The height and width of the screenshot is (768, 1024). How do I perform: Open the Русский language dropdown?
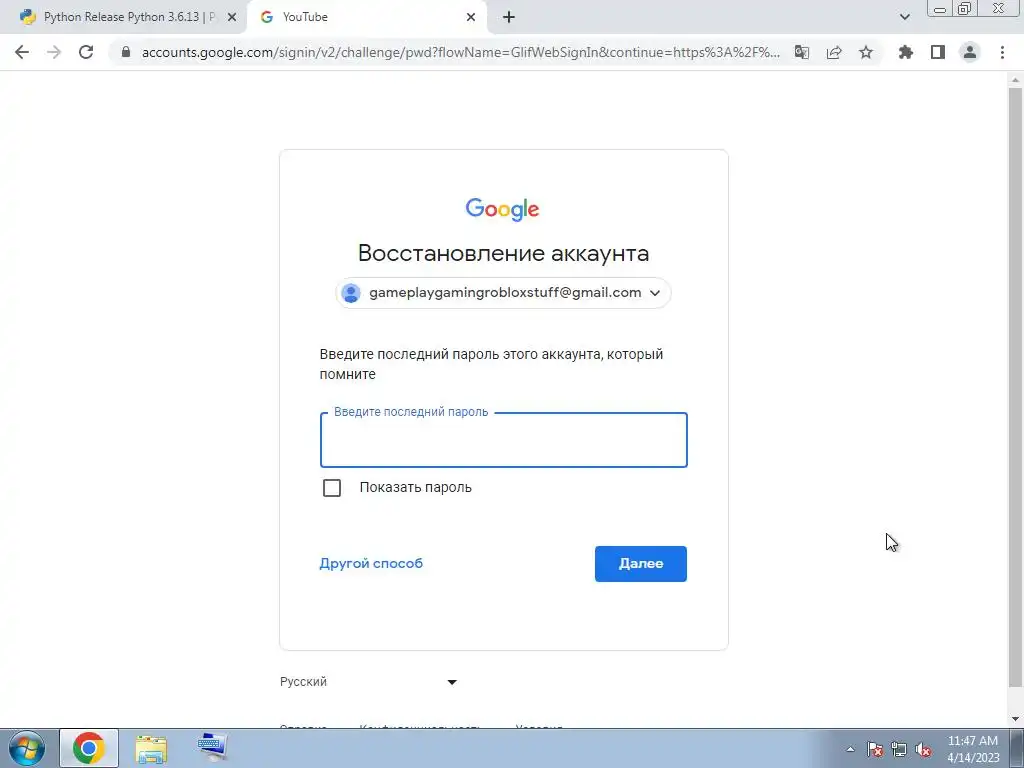pyautogui.click(x=368, y=682)
